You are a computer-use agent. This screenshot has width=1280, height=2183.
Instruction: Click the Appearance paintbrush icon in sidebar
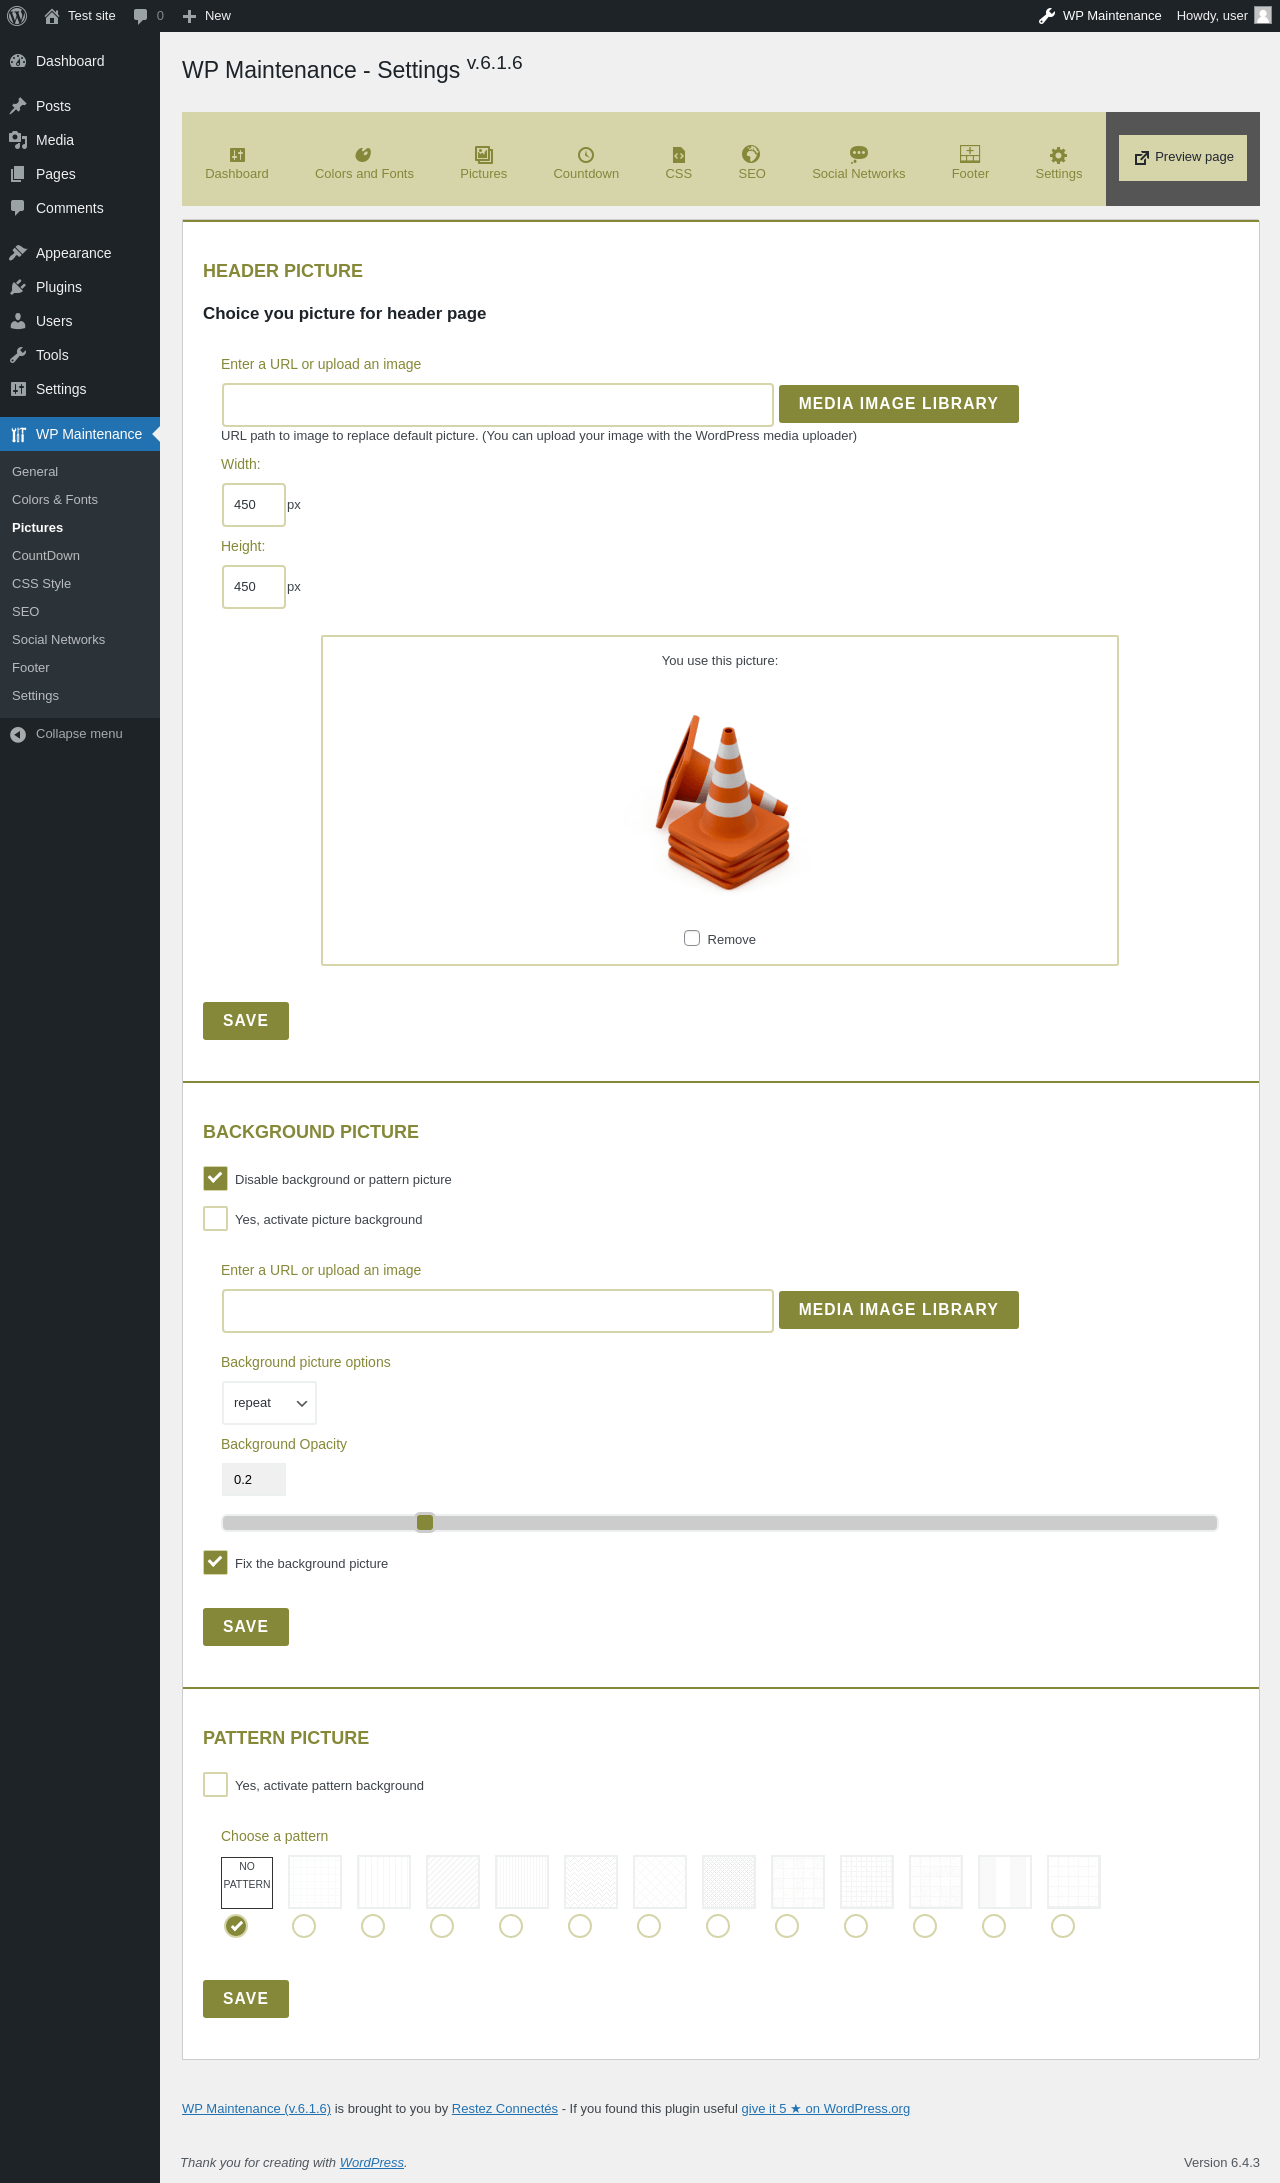tap(18, 253)
